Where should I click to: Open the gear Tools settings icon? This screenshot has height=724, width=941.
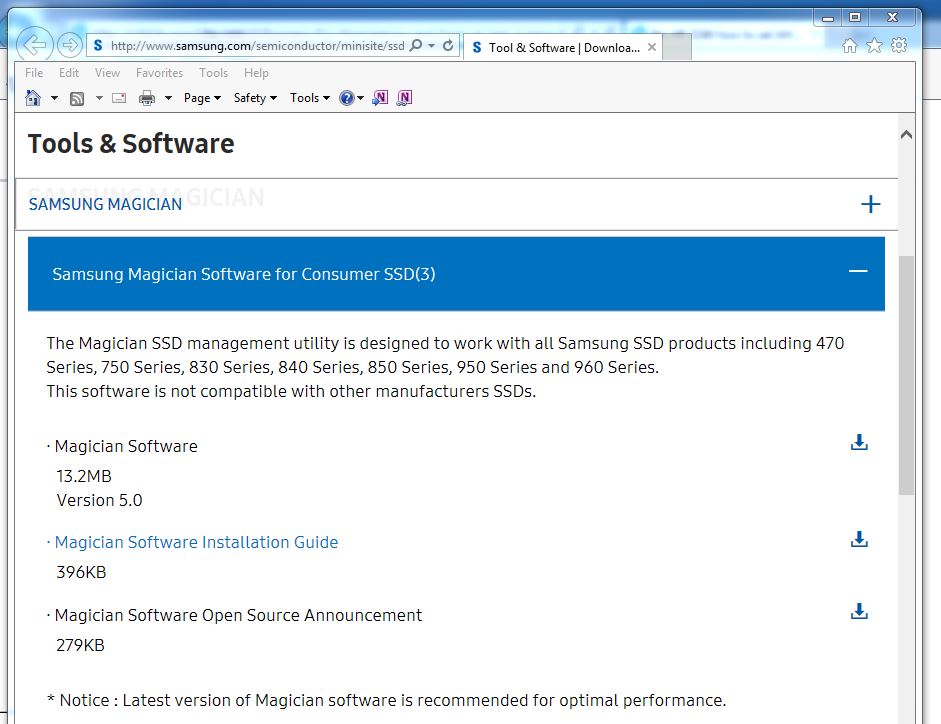pos(899,46)
